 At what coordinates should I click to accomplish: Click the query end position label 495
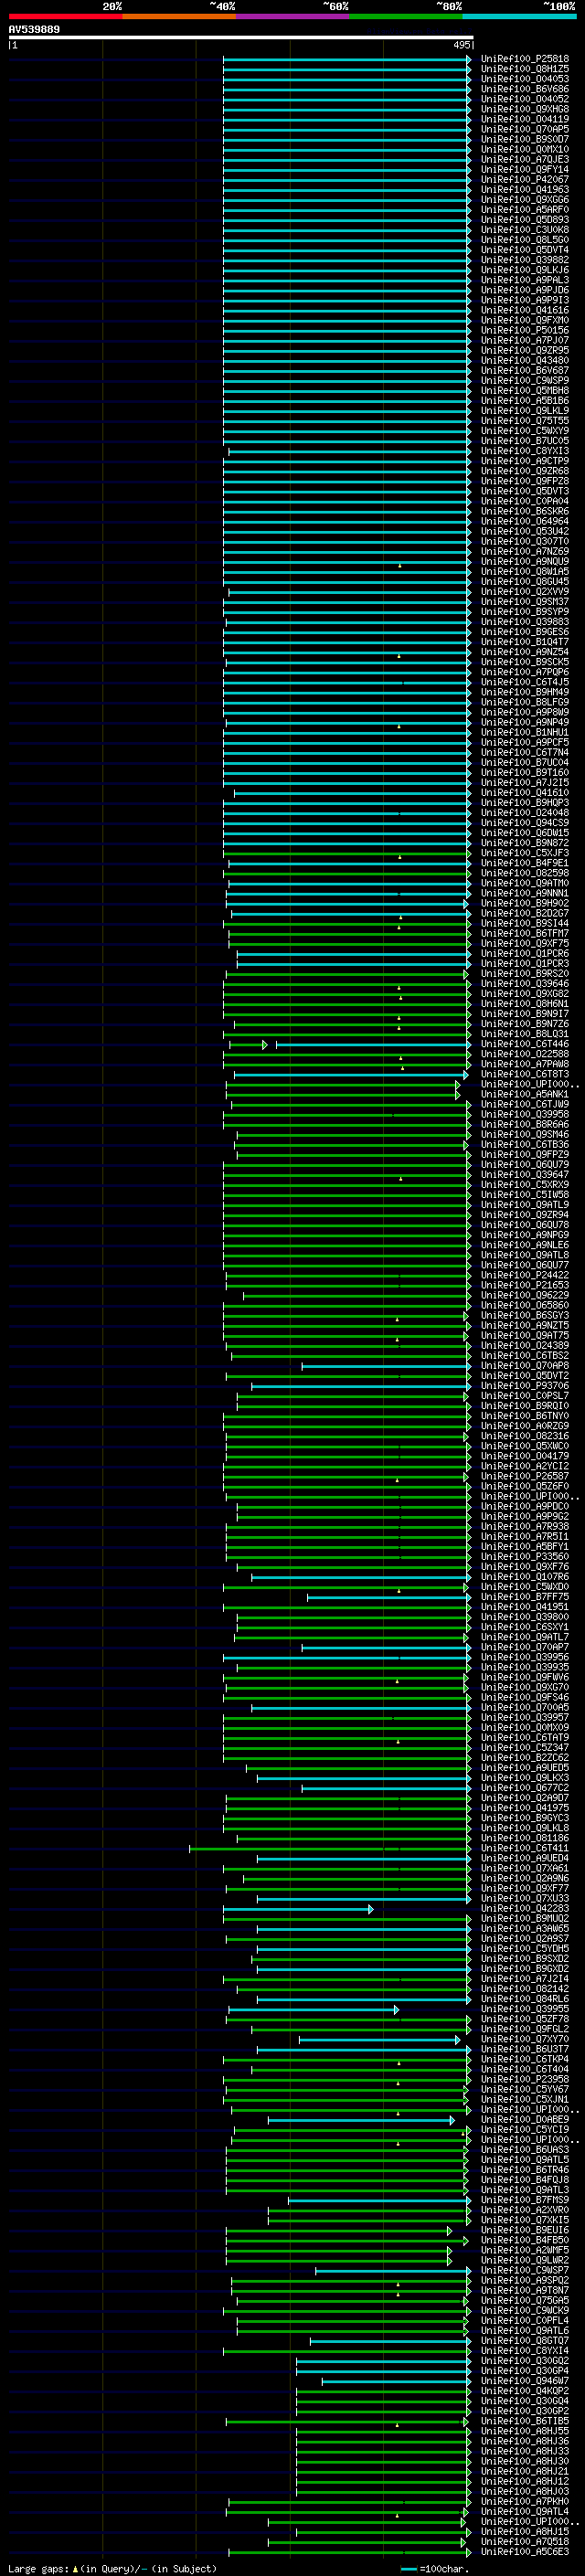tap(461, 45)
